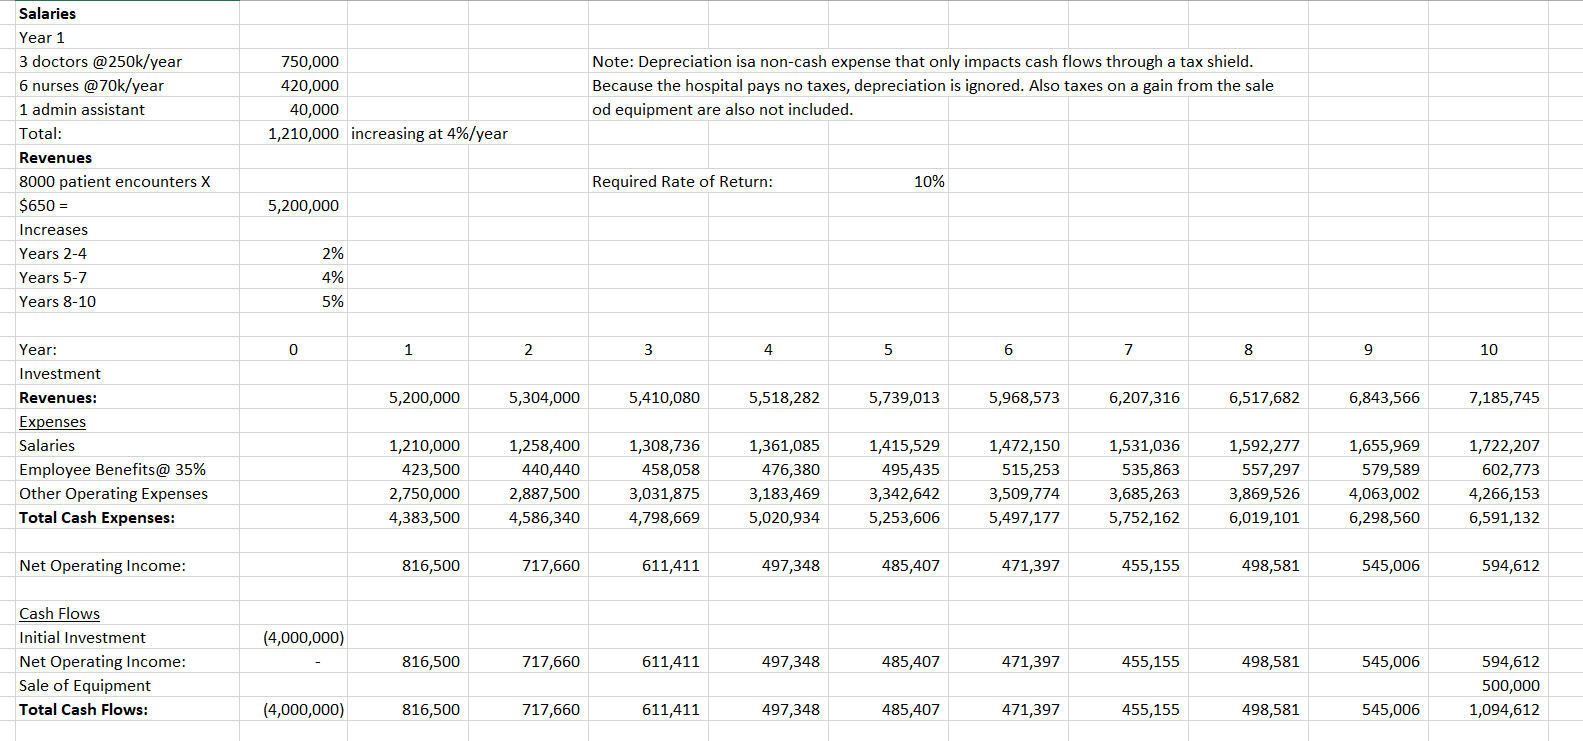The image size is (1583, 741).
Task: Click Year 3 Employee Benefits value 458,058
Action: [670, 469]
